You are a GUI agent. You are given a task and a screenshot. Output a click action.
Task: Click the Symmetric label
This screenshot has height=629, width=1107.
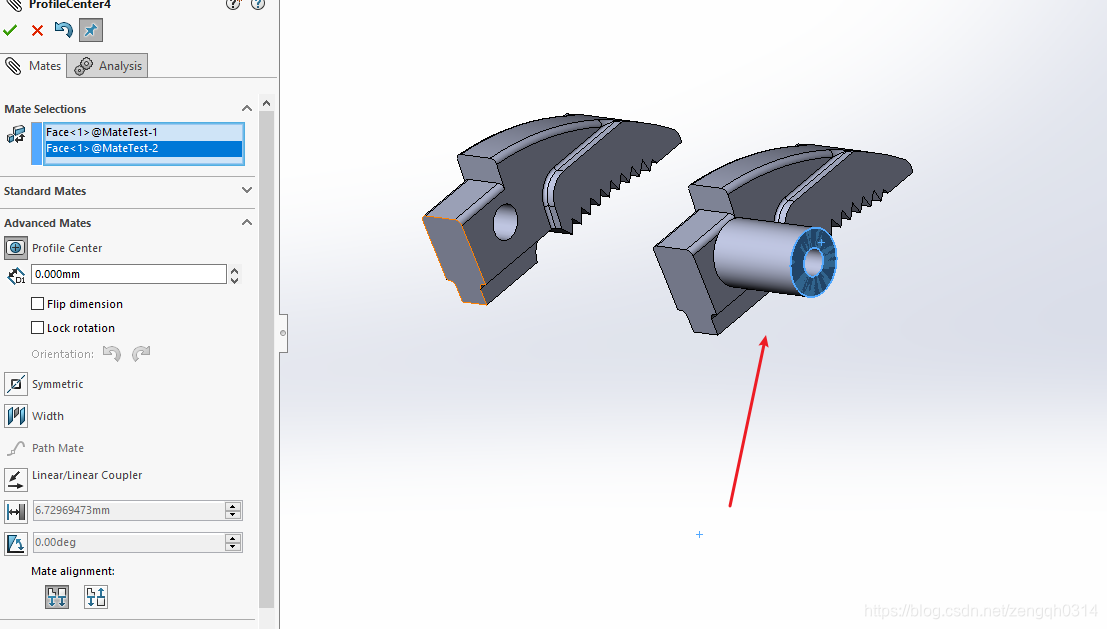point(57,384)
